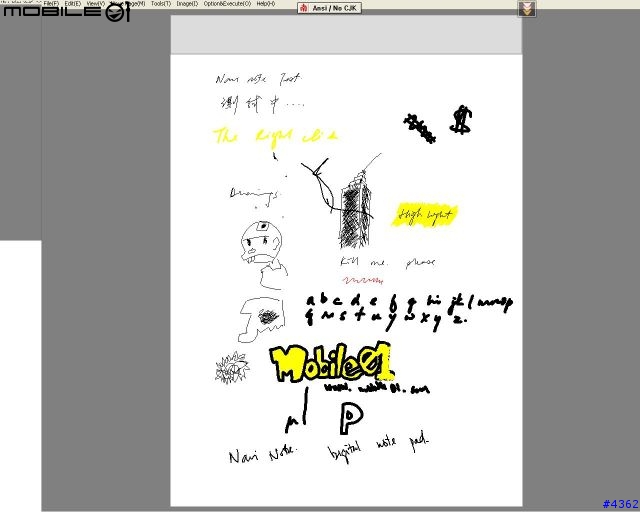Screen dimensions: 640x512
Task: Open the View(V) menu
Action: click(96, 4)
